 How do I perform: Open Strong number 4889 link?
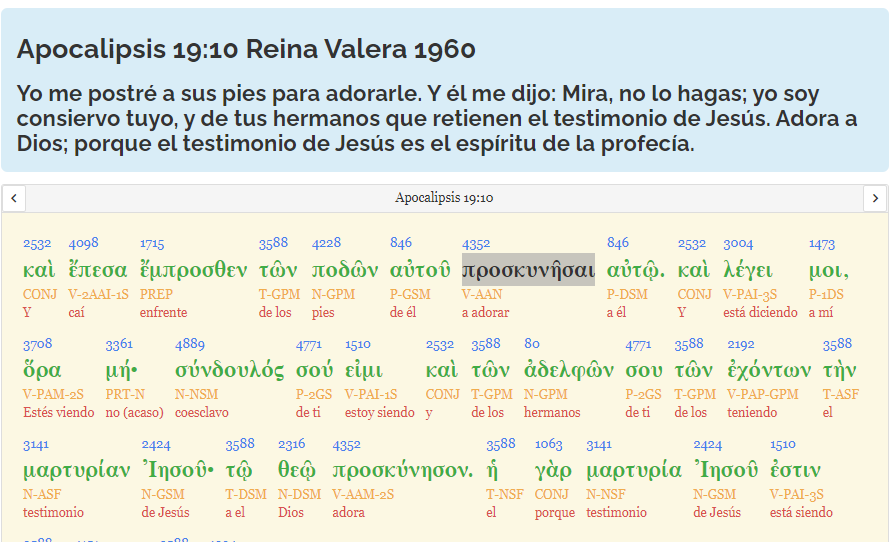click(189, 344)
